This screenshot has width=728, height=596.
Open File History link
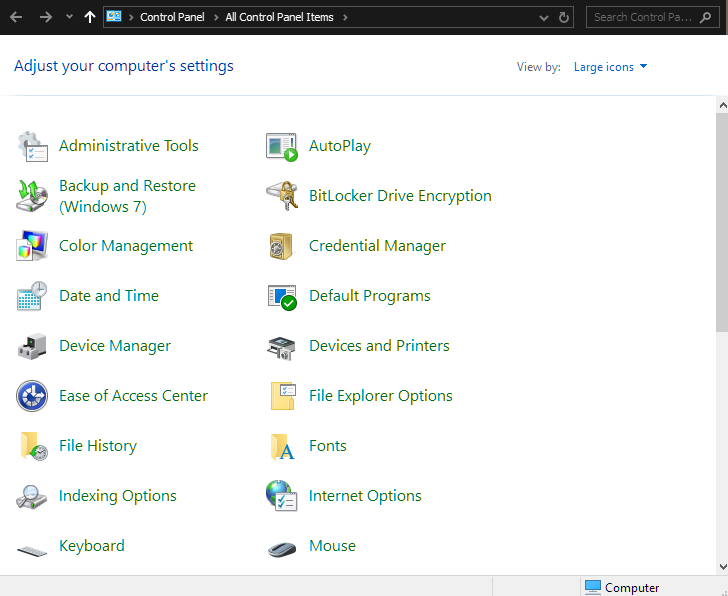click(98, 446)
